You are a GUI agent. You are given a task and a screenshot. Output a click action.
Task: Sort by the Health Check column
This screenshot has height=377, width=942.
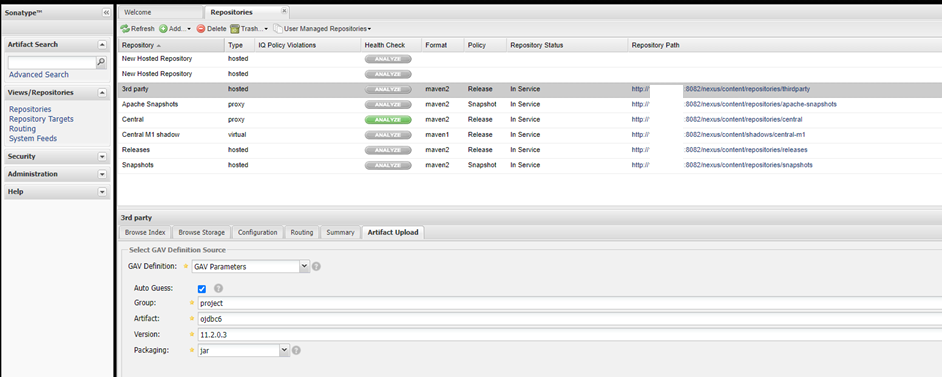tap(390, 45)
